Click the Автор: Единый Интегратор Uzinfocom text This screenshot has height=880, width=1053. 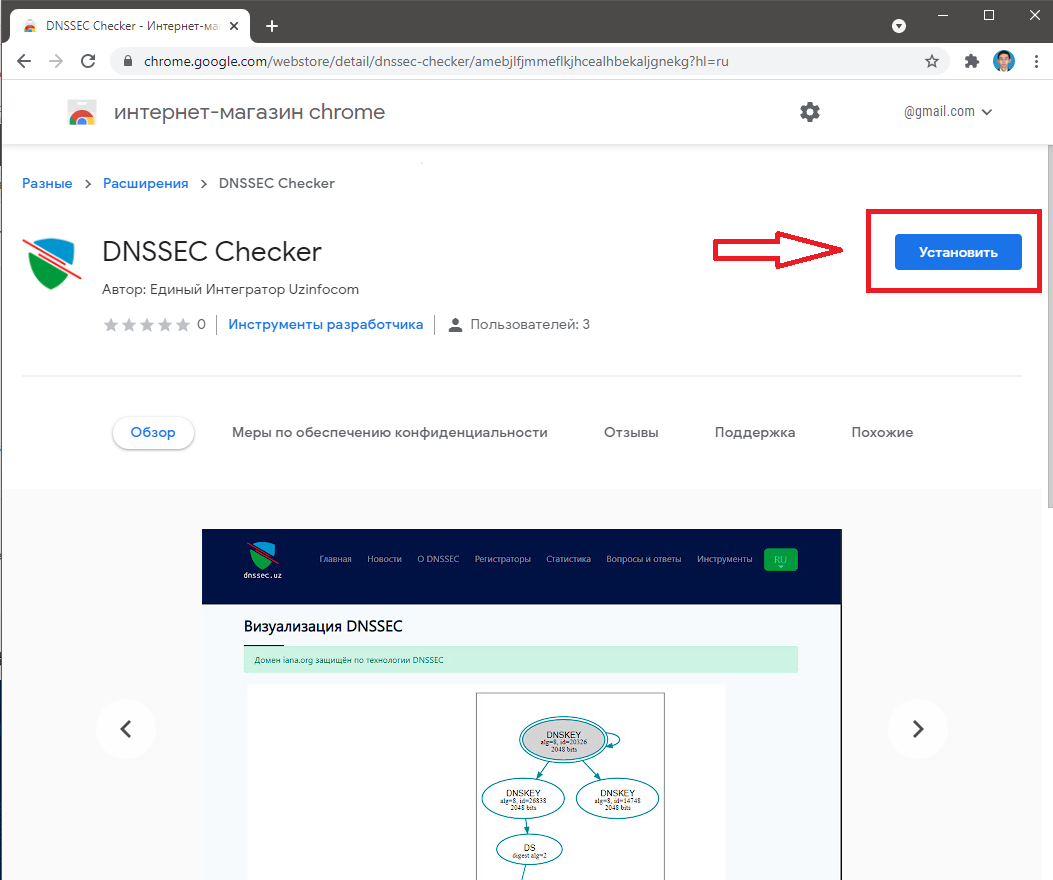tap(230, 290)
